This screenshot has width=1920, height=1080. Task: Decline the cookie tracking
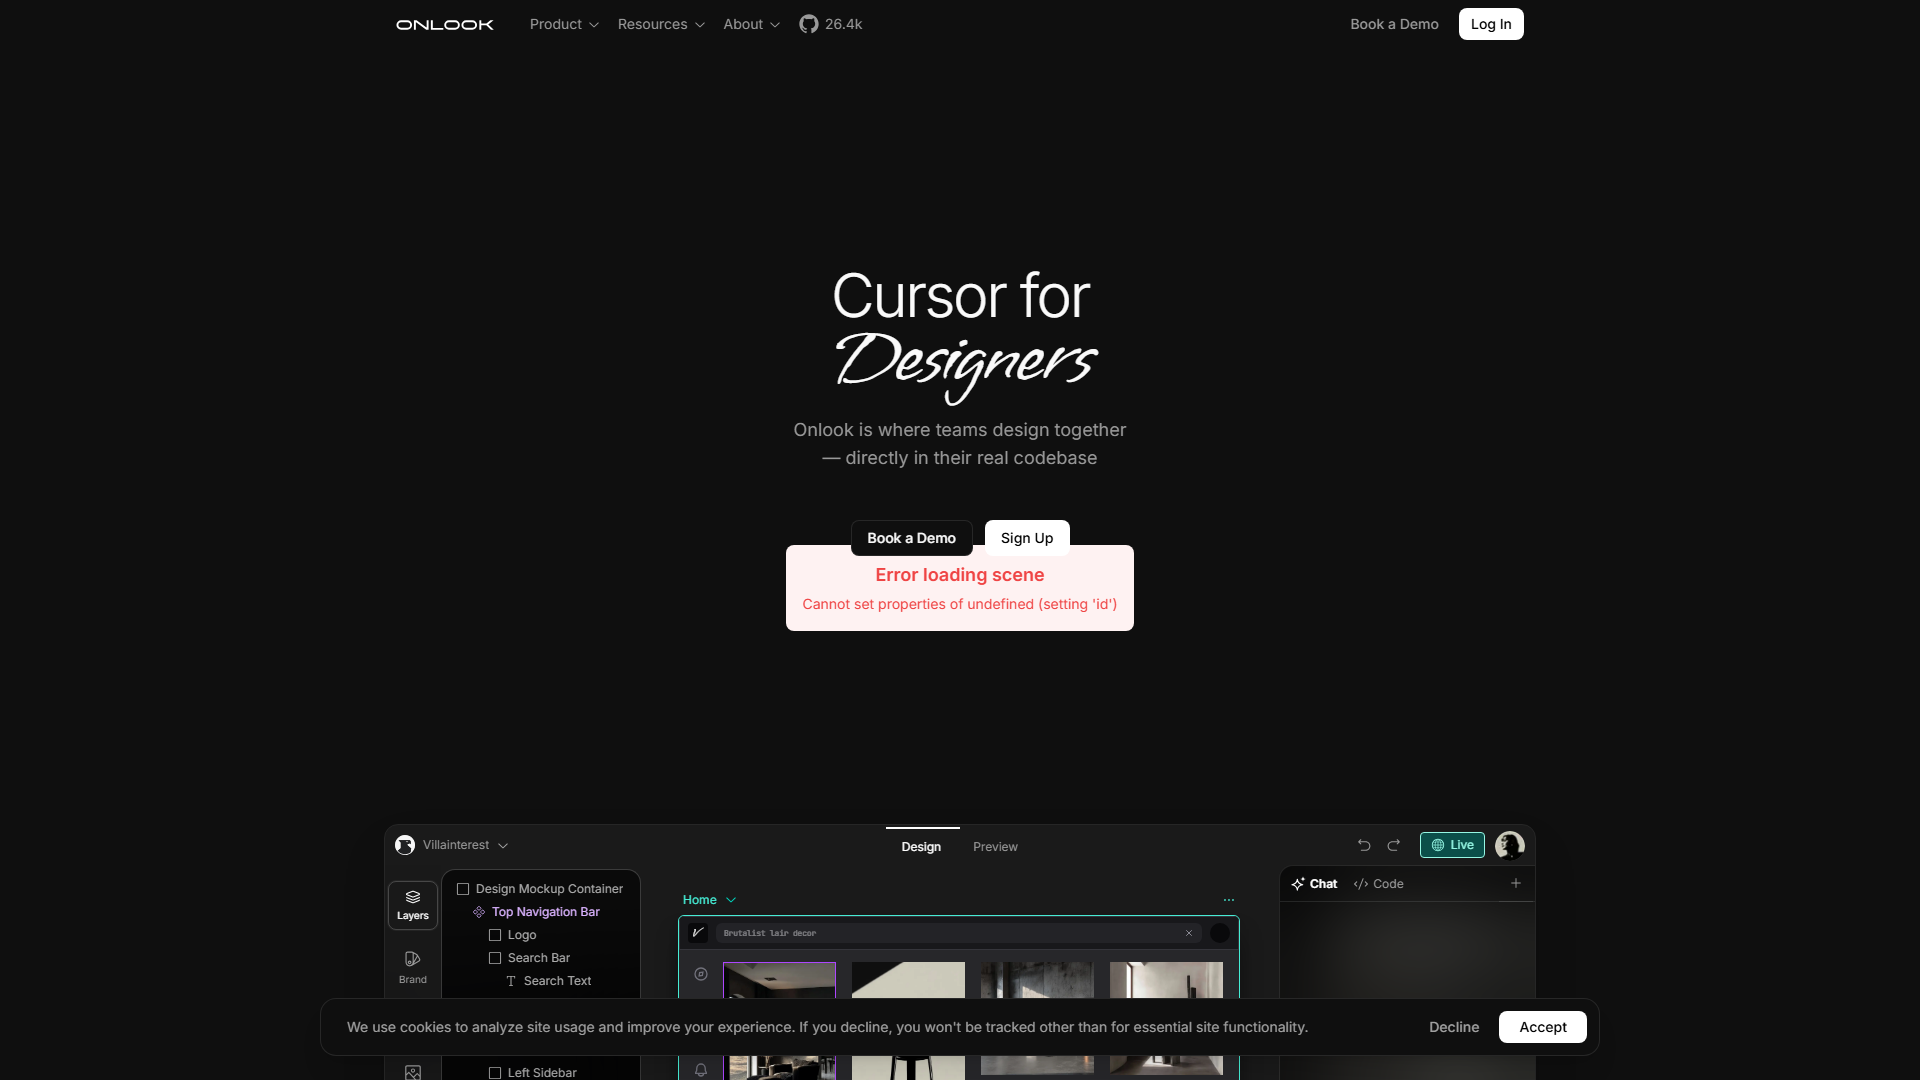click(1454, 1027)
